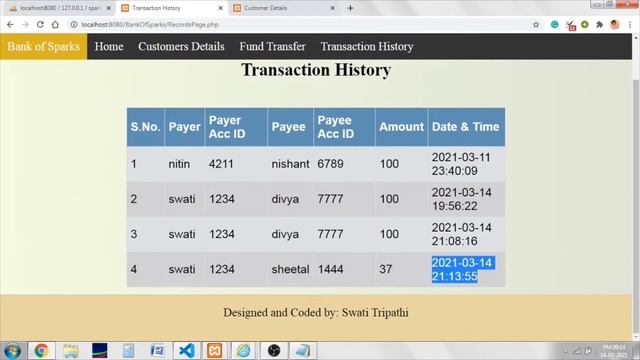
Task: Open Internet Explorer from the taskbar
Action: 244,351
